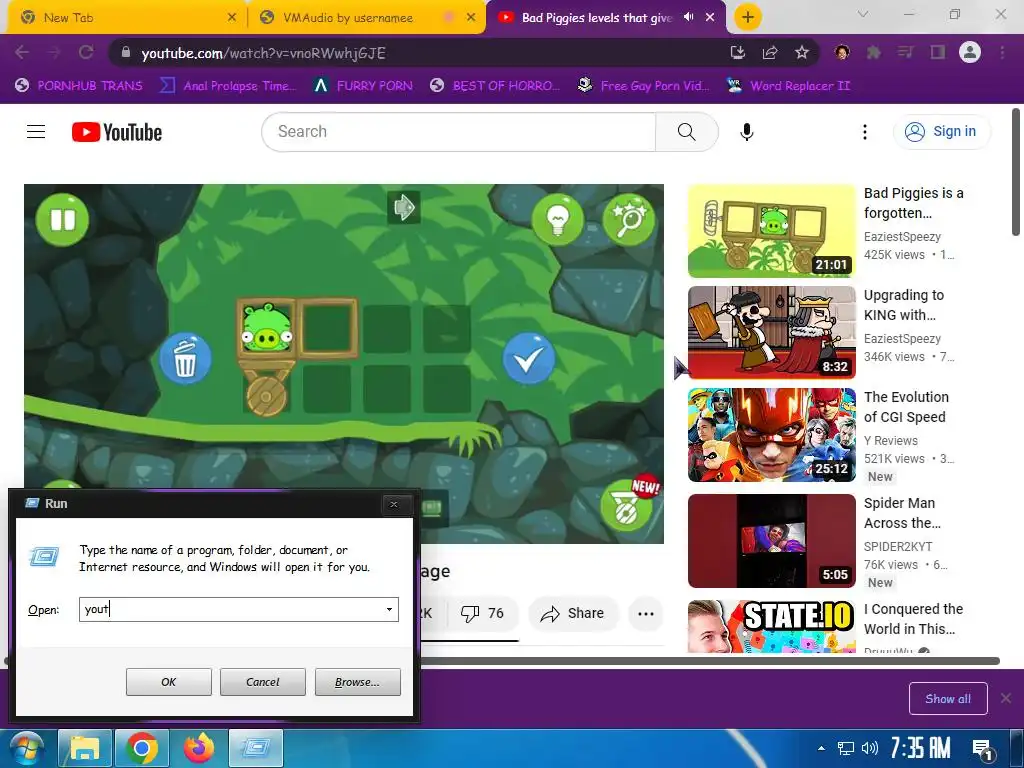
Task: Reload the page in Chrome
Action: (86, 52)
